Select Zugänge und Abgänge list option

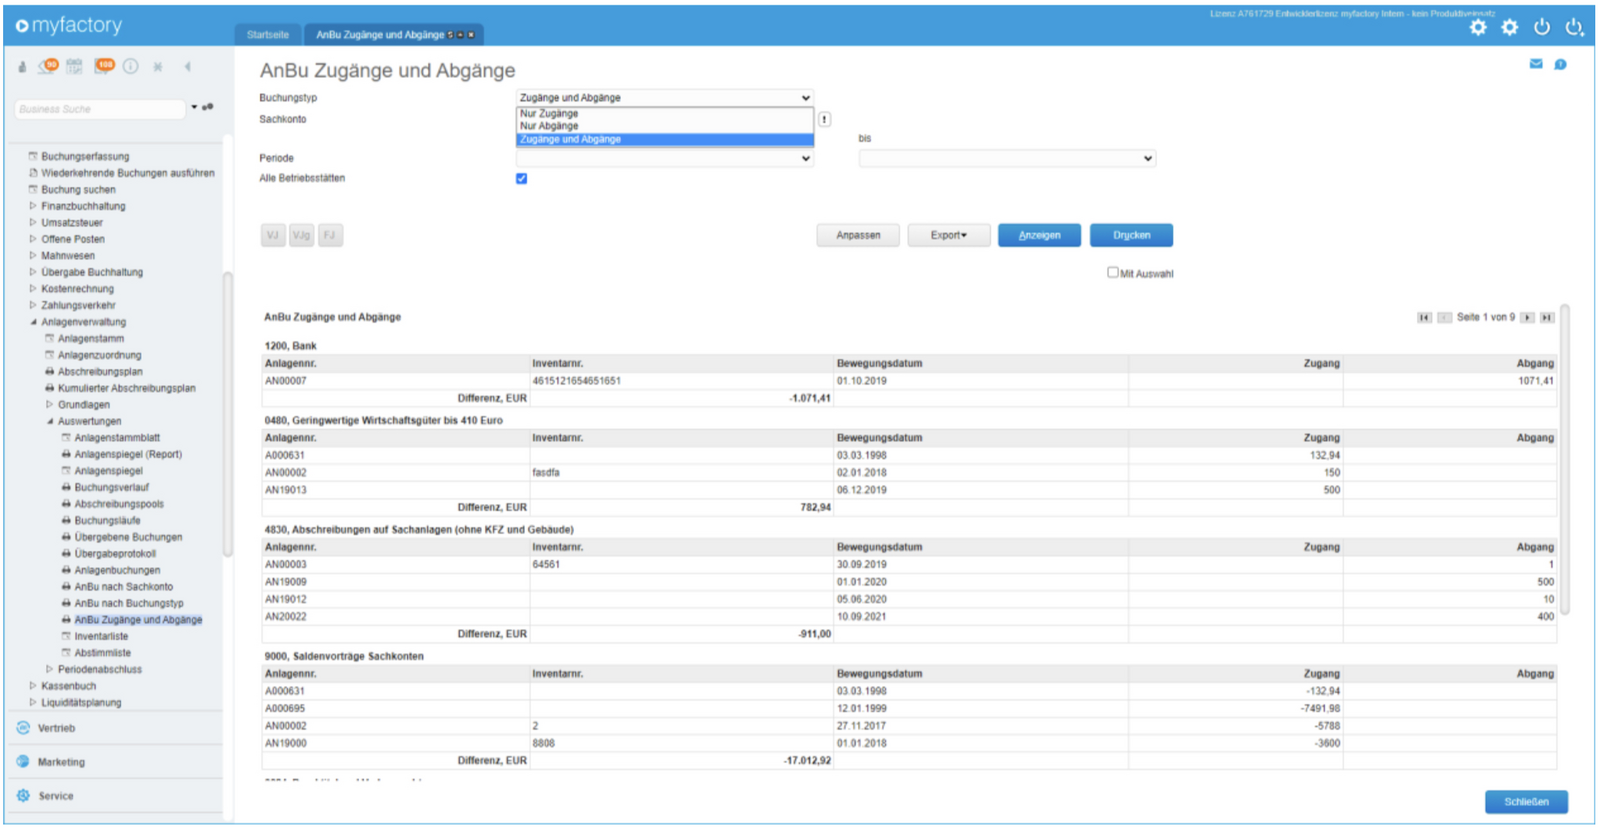coord(665,139)
